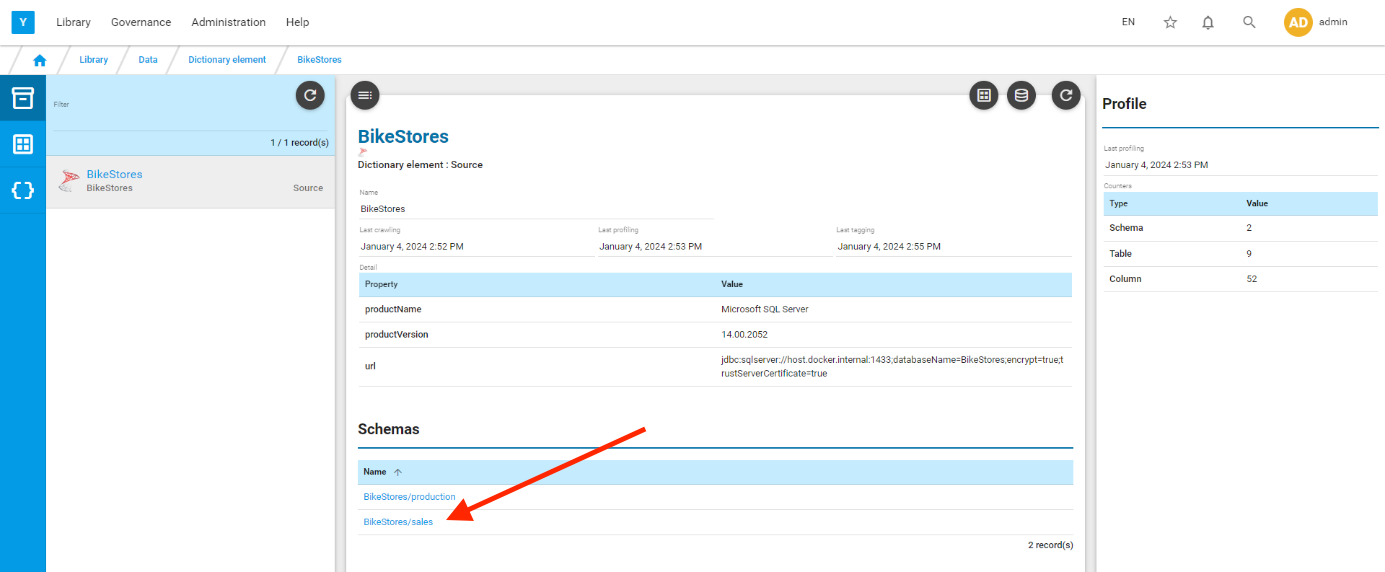Image resolution: width=1385 pixels, height=572 pixels.
Task: Select the grid sidebar icon
Action: coord(22,144)
